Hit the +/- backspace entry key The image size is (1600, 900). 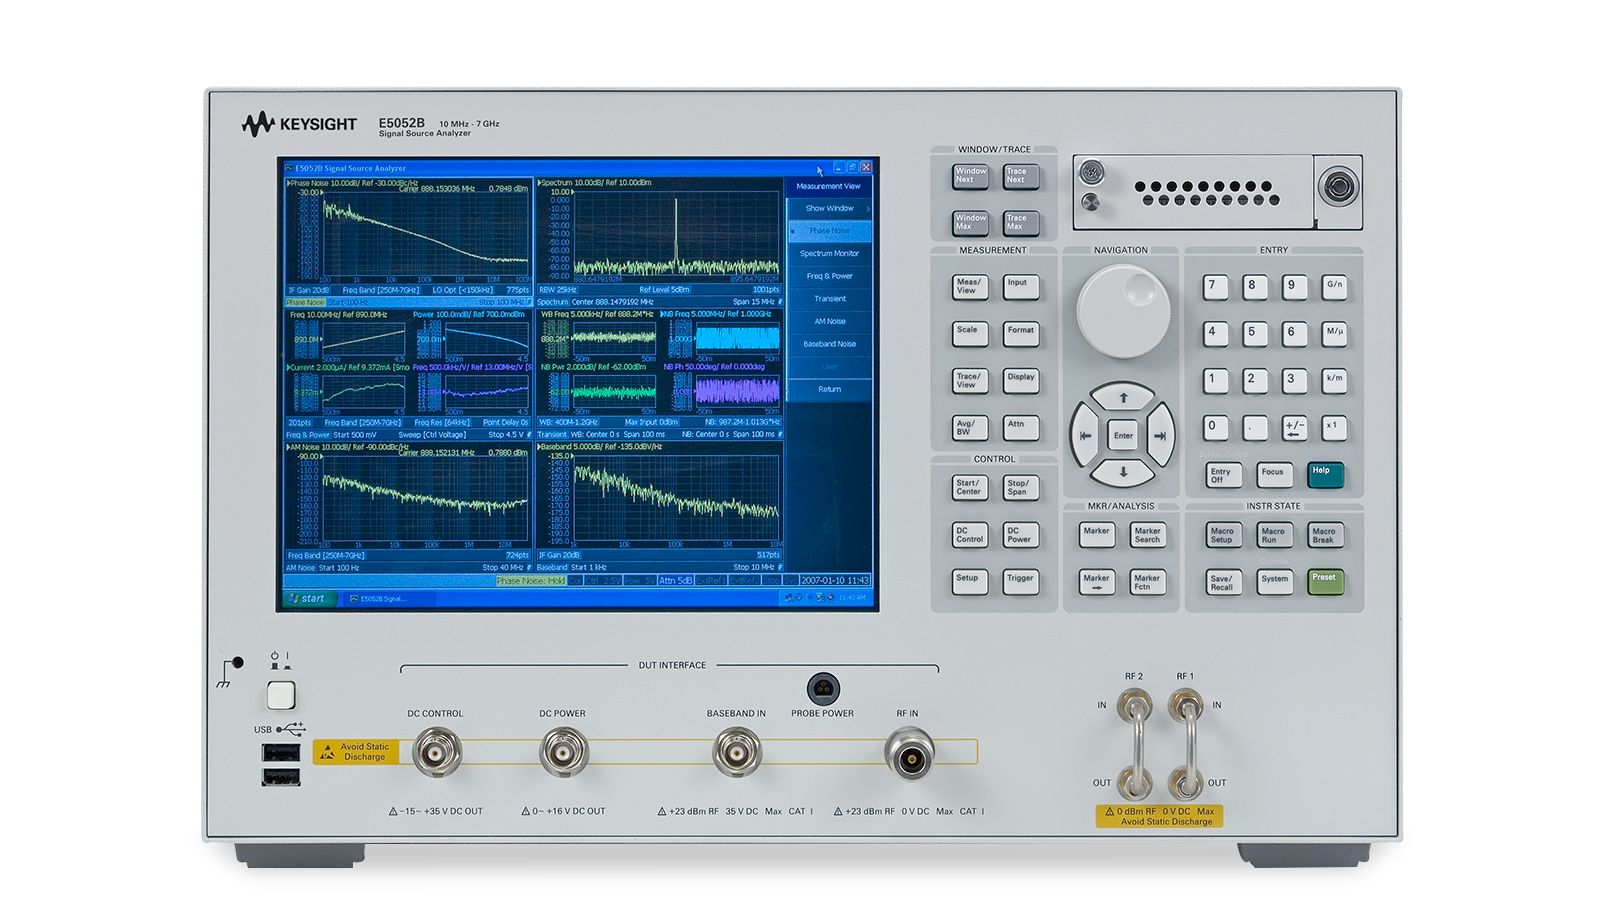(1294, 427)
